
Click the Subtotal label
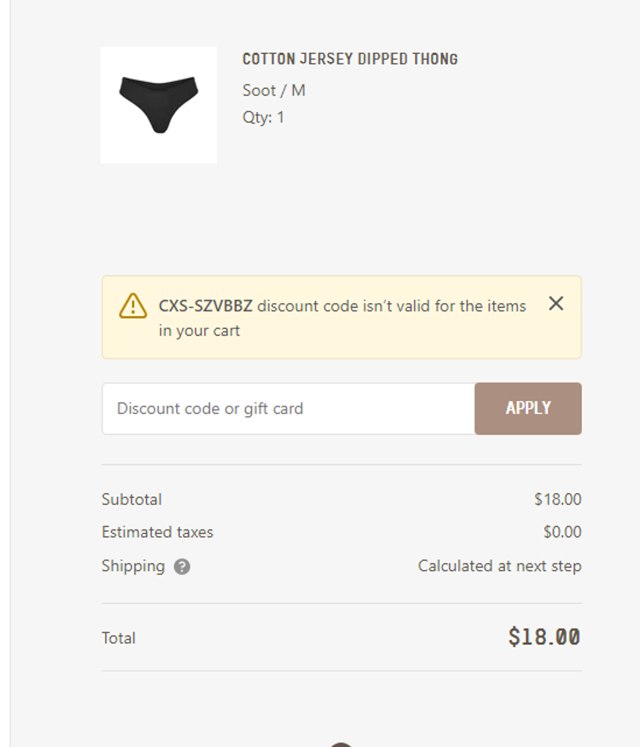click(x=131, y=499)
